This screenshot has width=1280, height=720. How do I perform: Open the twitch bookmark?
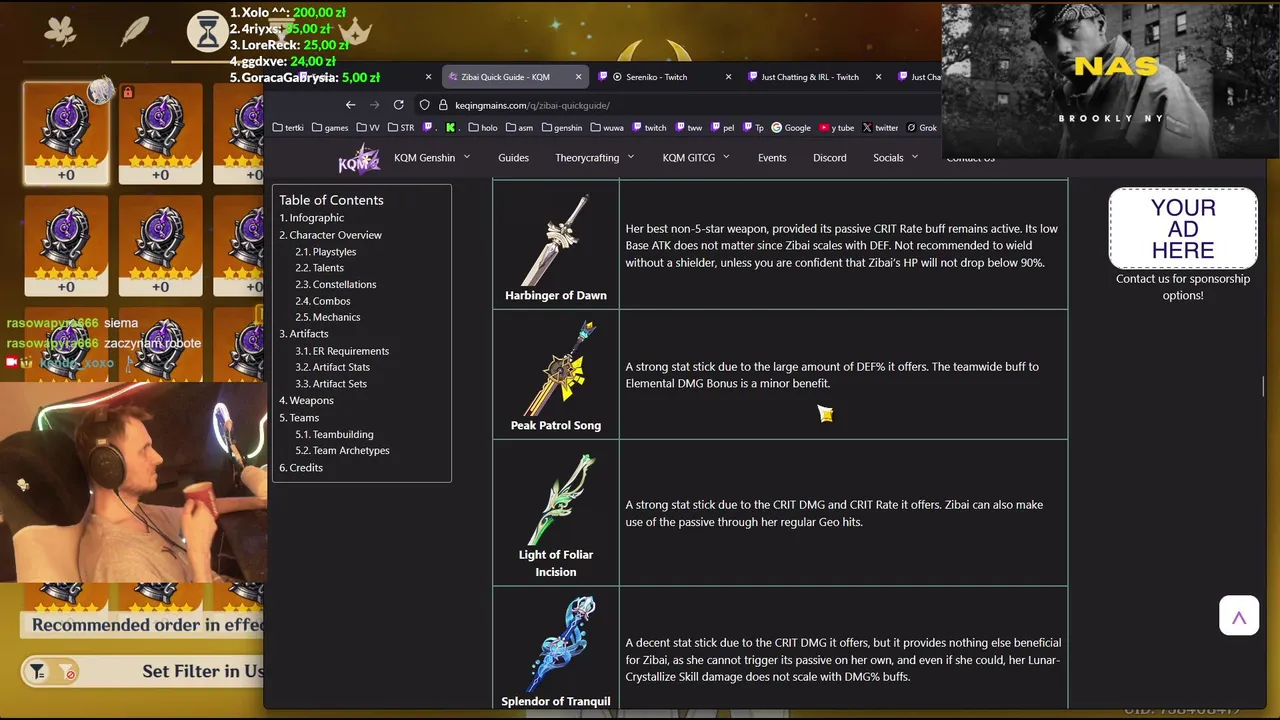point(649,128)
